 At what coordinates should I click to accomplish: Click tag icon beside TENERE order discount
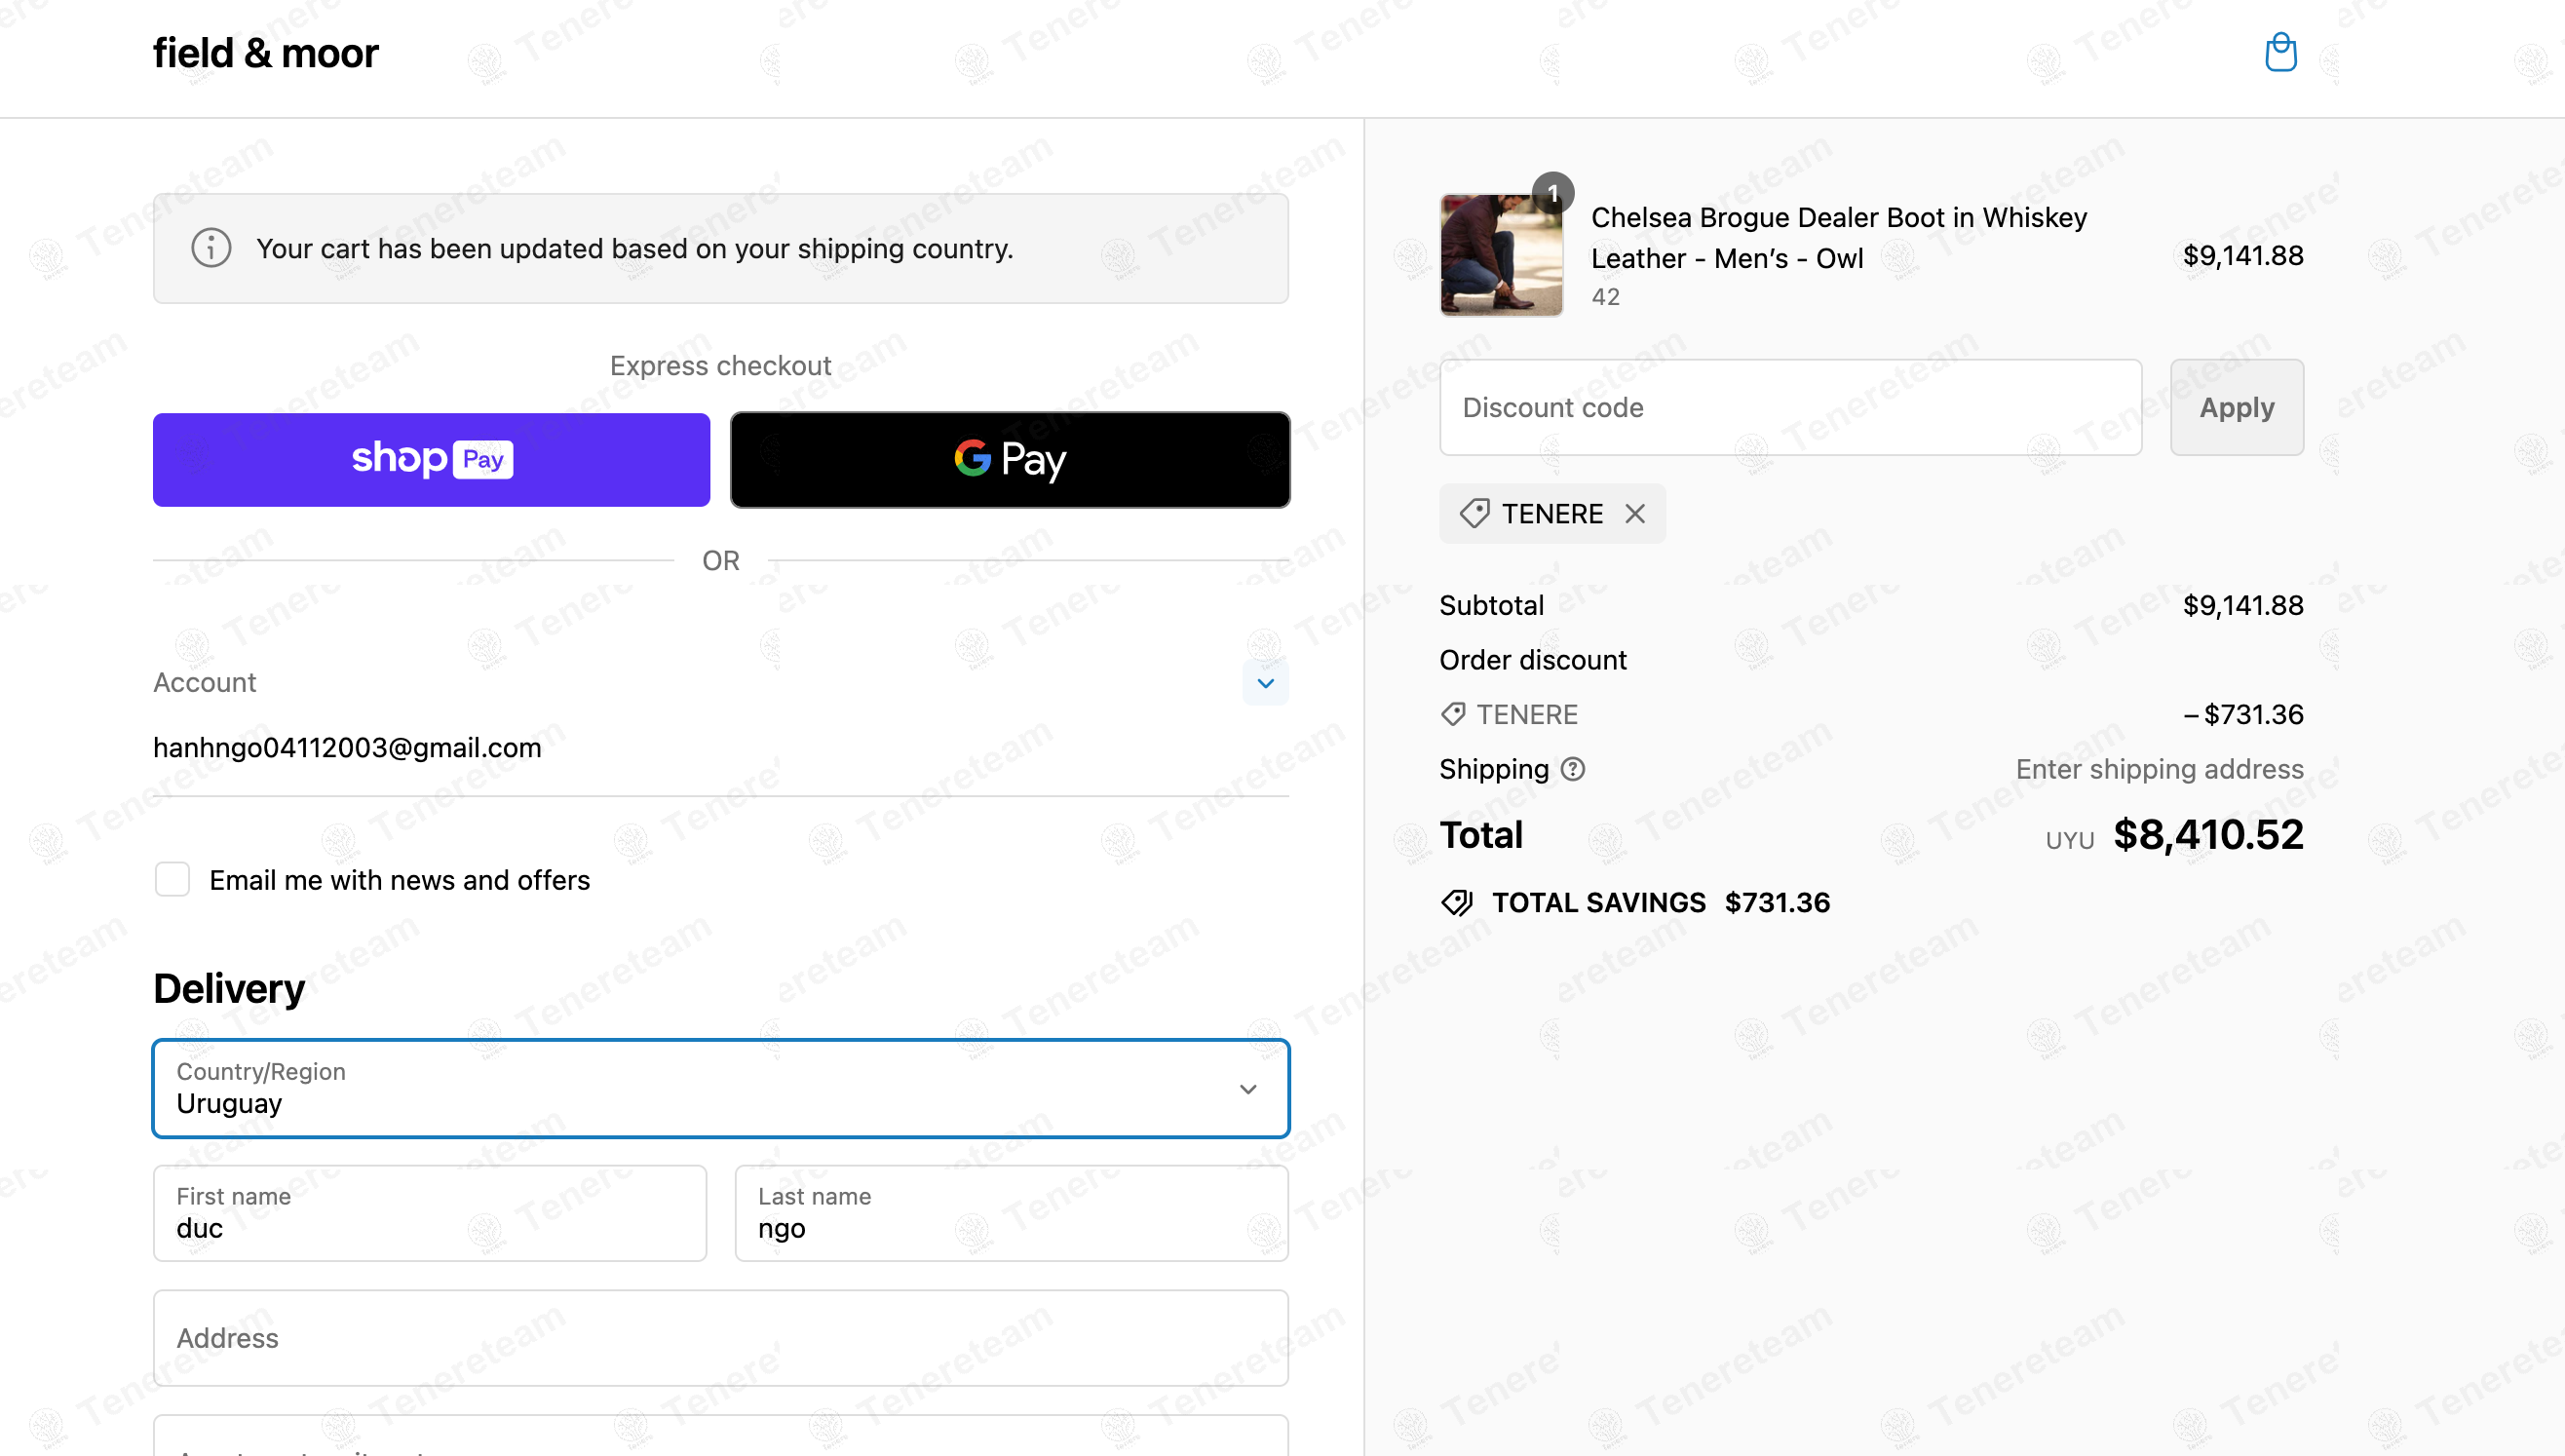point(1453,714)
